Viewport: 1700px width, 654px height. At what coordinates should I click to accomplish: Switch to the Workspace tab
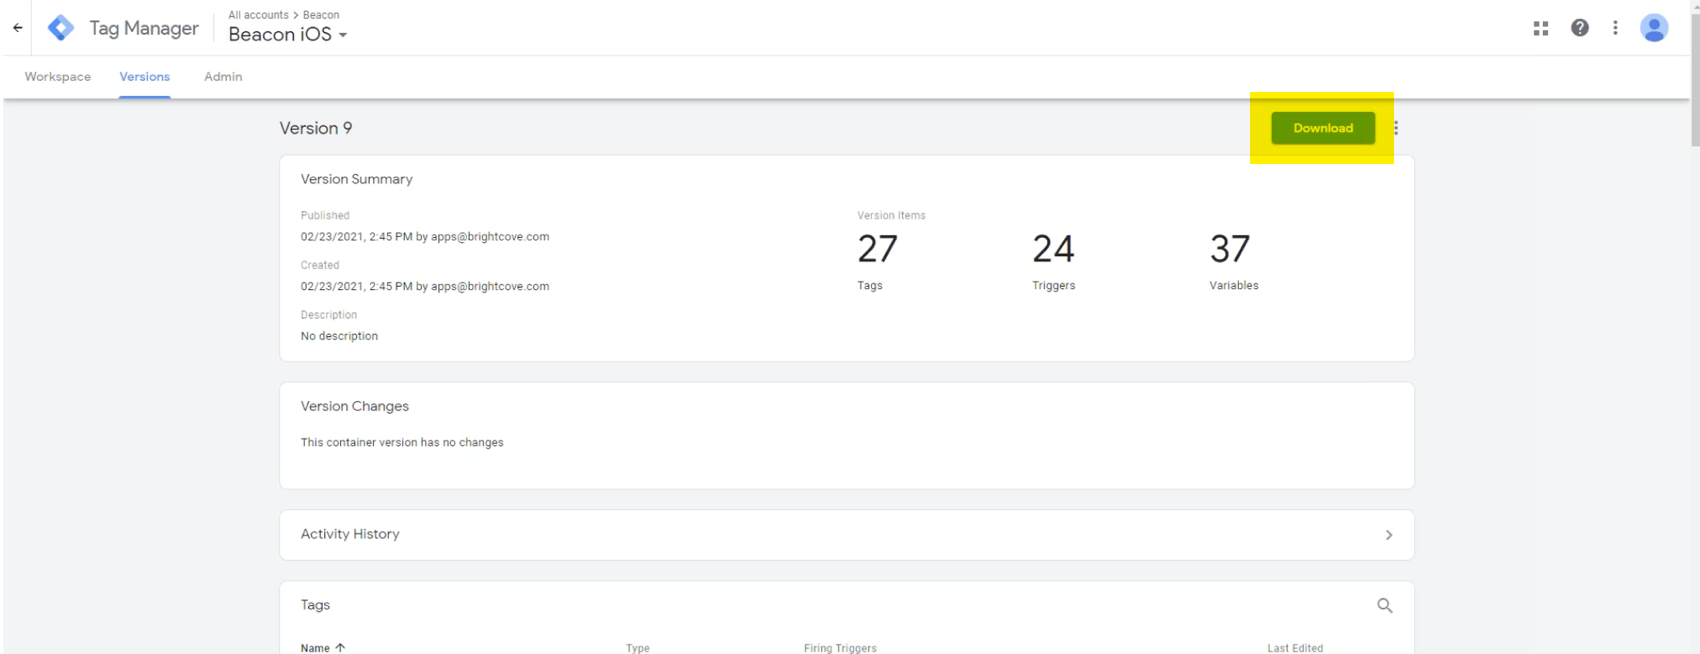coord(58,77)
